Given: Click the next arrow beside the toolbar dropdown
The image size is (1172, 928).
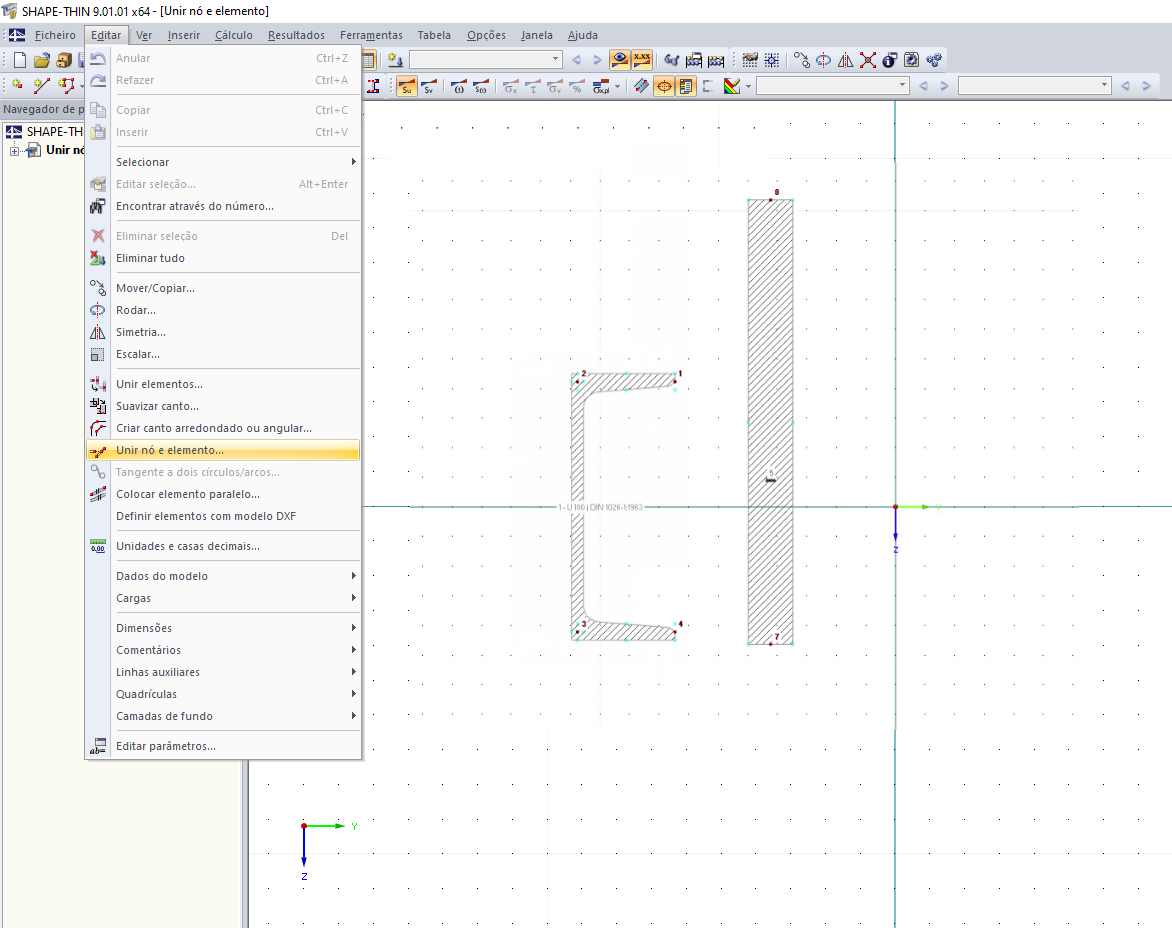Looking at the screenshot, I should point(597,60).
